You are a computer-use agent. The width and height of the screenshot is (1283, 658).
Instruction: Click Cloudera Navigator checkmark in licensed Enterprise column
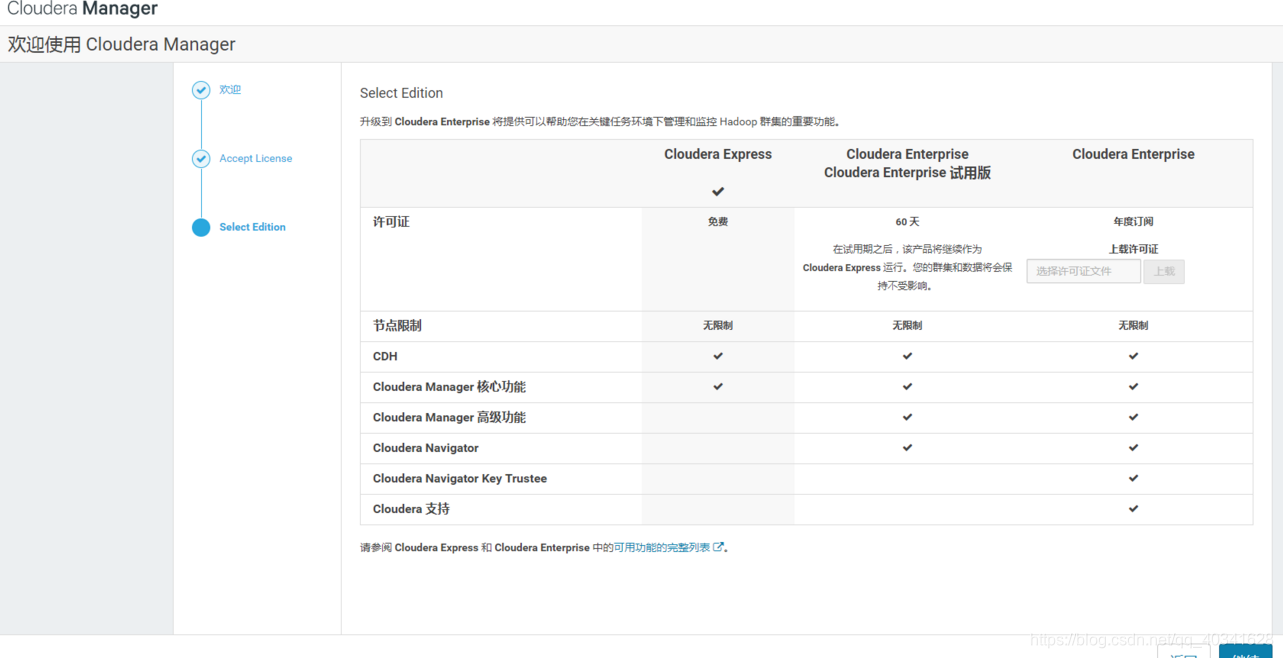(x=1133, y=447)
